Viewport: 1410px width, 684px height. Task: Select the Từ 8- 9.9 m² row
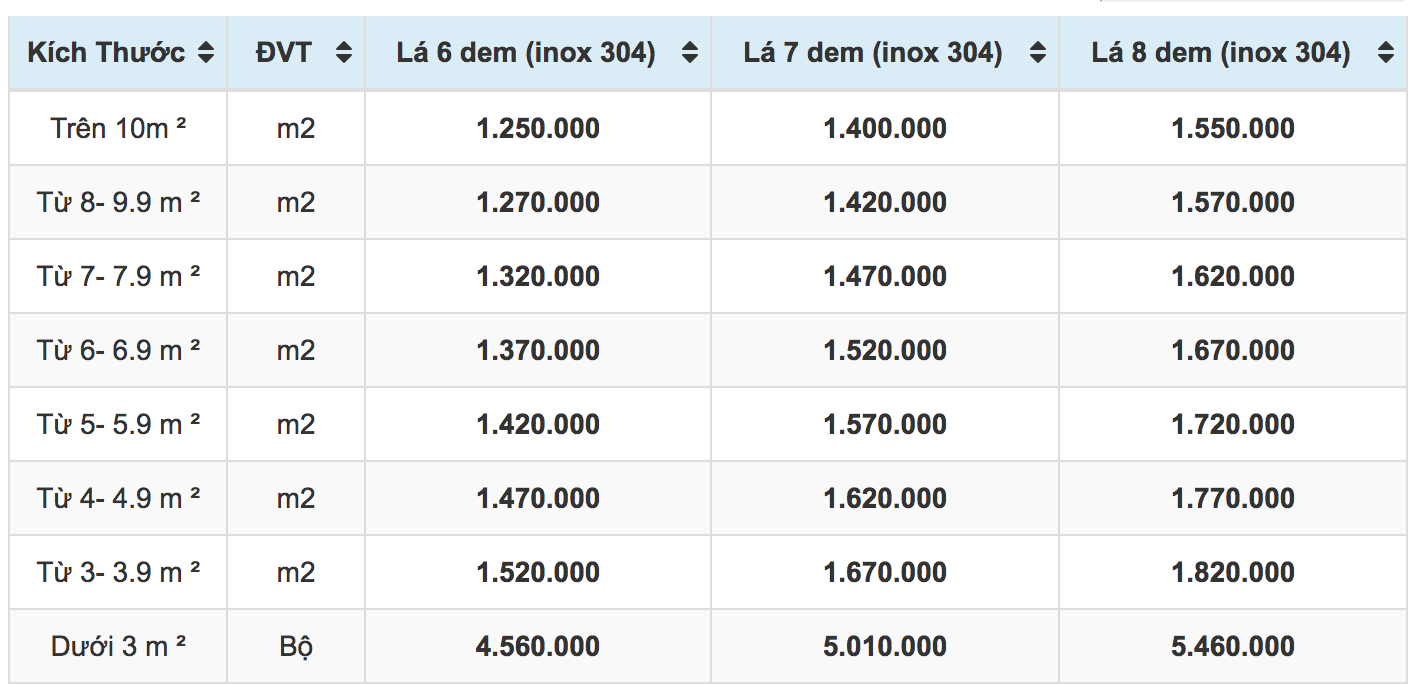[x=119, y=202]
